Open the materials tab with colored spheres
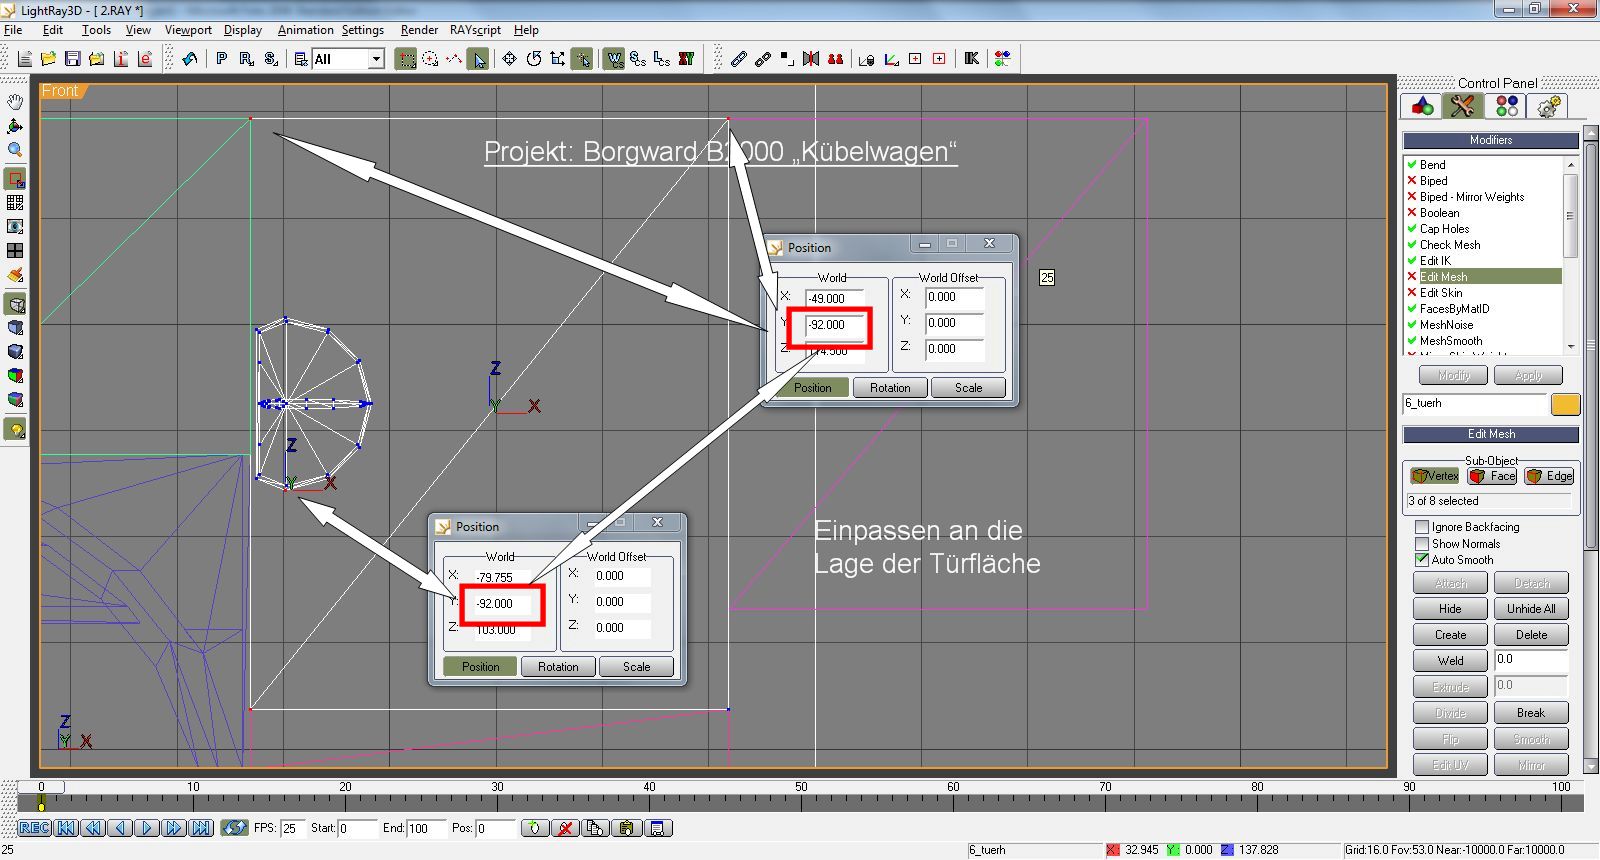 coord(1507,106)
